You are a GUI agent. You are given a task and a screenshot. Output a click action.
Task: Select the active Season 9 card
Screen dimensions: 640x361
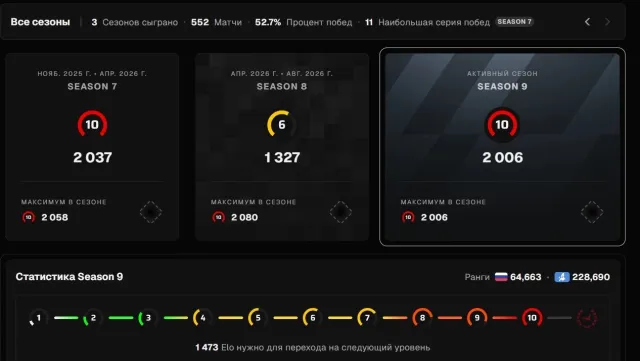point(502,147)
